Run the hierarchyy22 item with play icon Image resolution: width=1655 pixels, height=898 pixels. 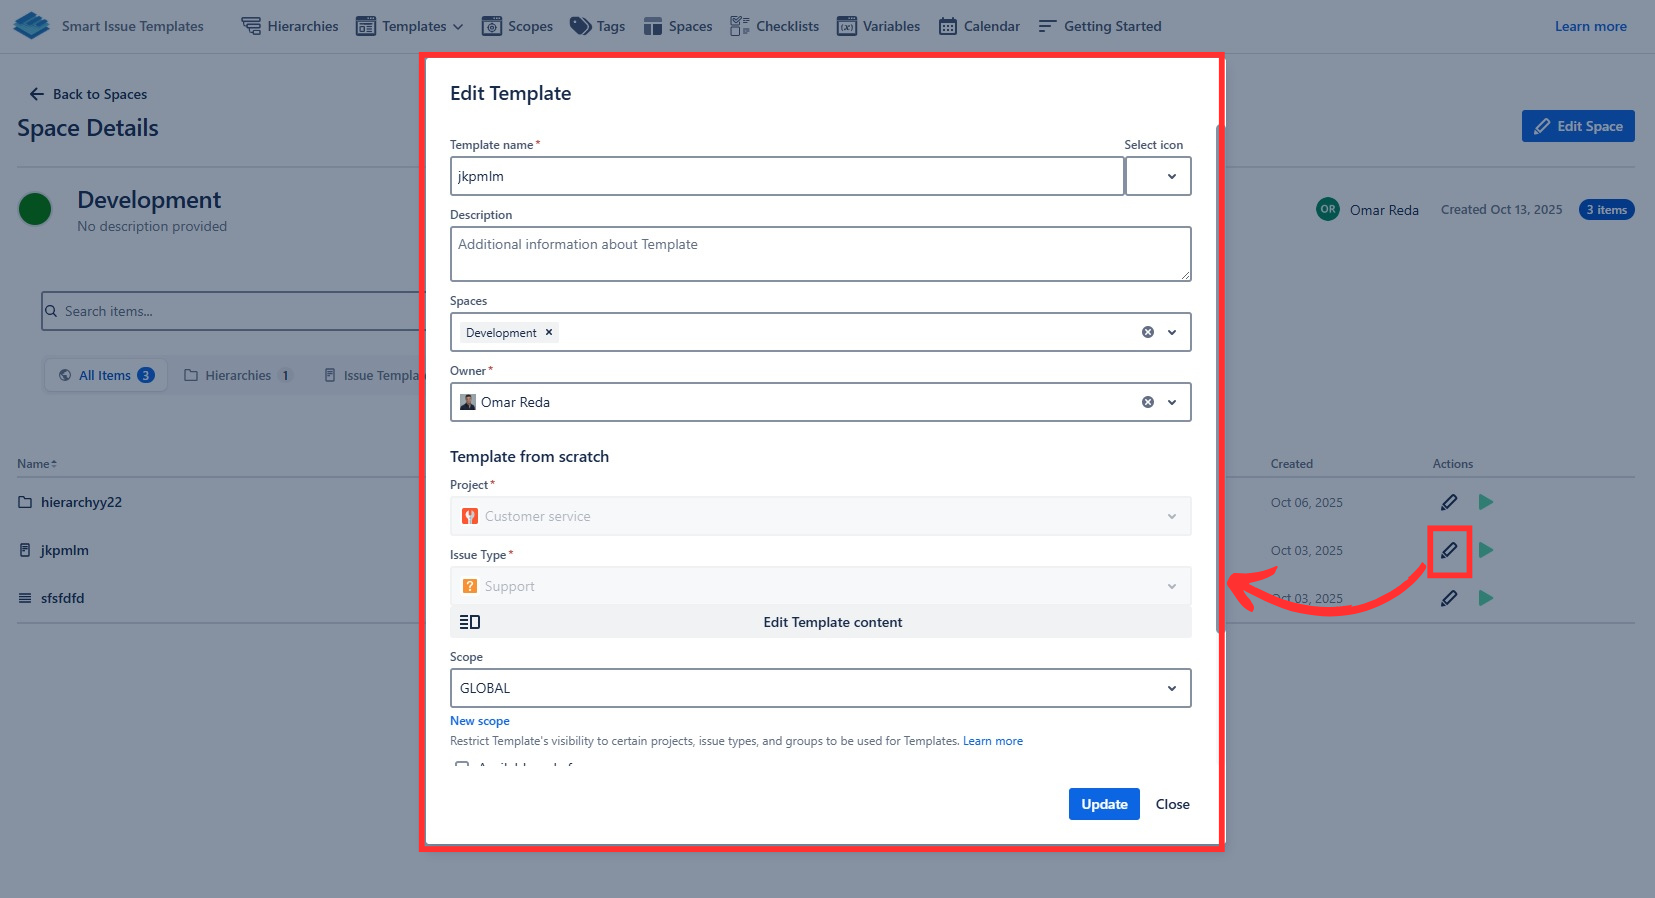click(1485, 502)
